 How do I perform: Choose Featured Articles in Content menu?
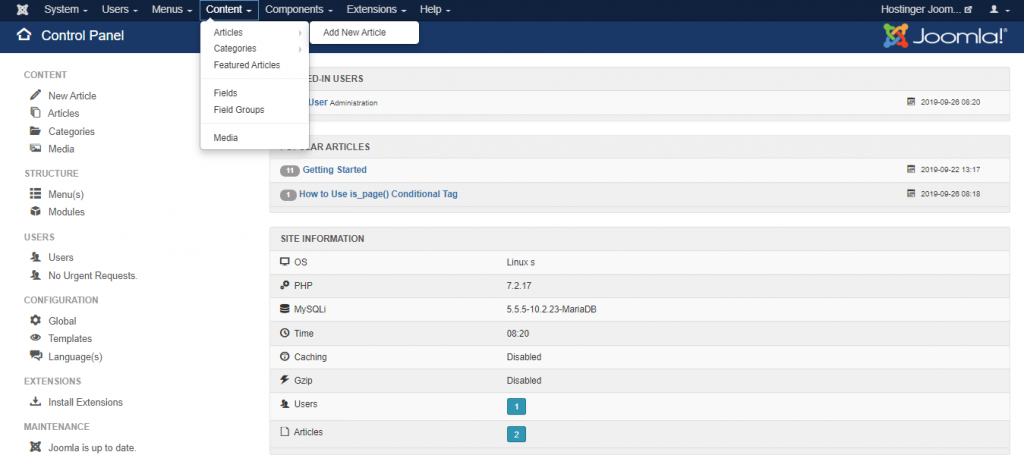coord(246,65)
